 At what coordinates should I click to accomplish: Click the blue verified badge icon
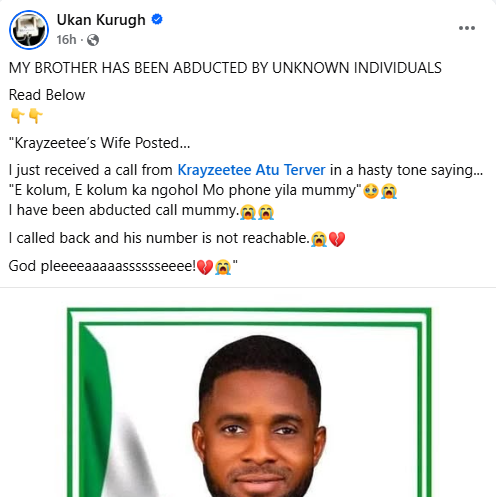pyautogui.click(x=157, y=19)
